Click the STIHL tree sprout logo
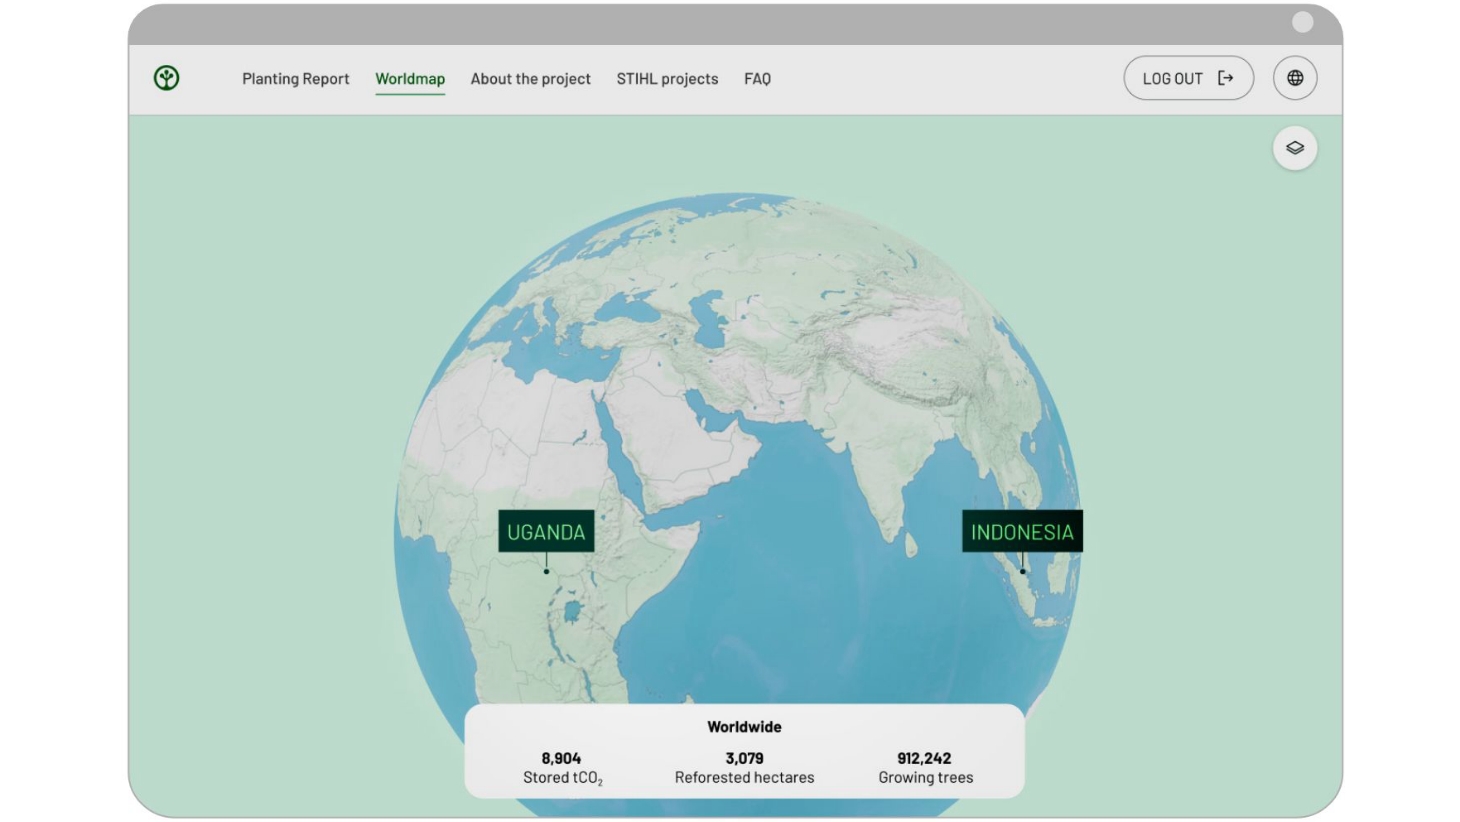This screenshot has width=1460, height=822. [166, 78]
